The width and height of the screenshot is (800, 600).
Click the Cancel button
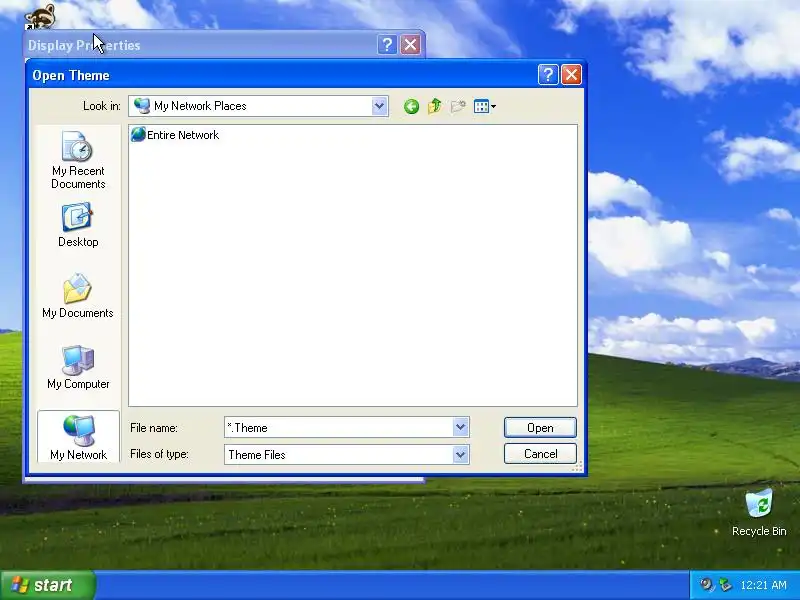pyautogui.click(x=540, y=454)
